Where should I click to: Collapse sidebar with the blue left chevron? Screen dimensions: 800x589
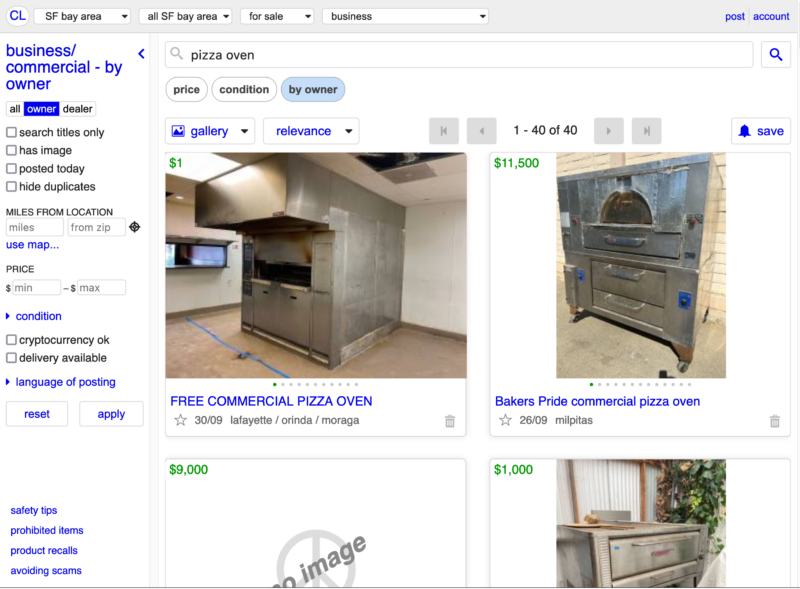pos(141,54)
